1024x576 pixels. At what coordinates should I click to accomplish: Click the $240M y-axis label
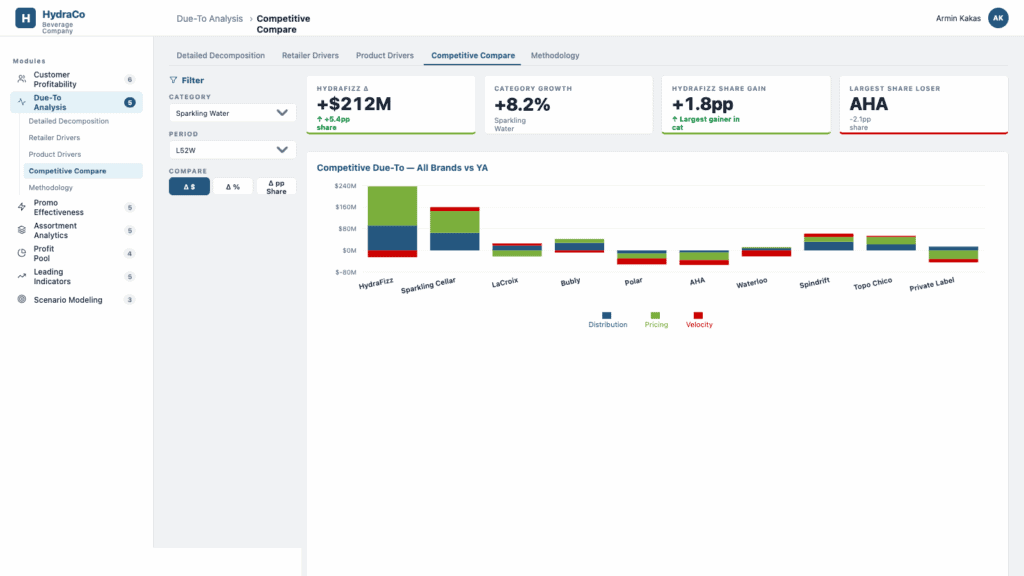click(345, 186)
